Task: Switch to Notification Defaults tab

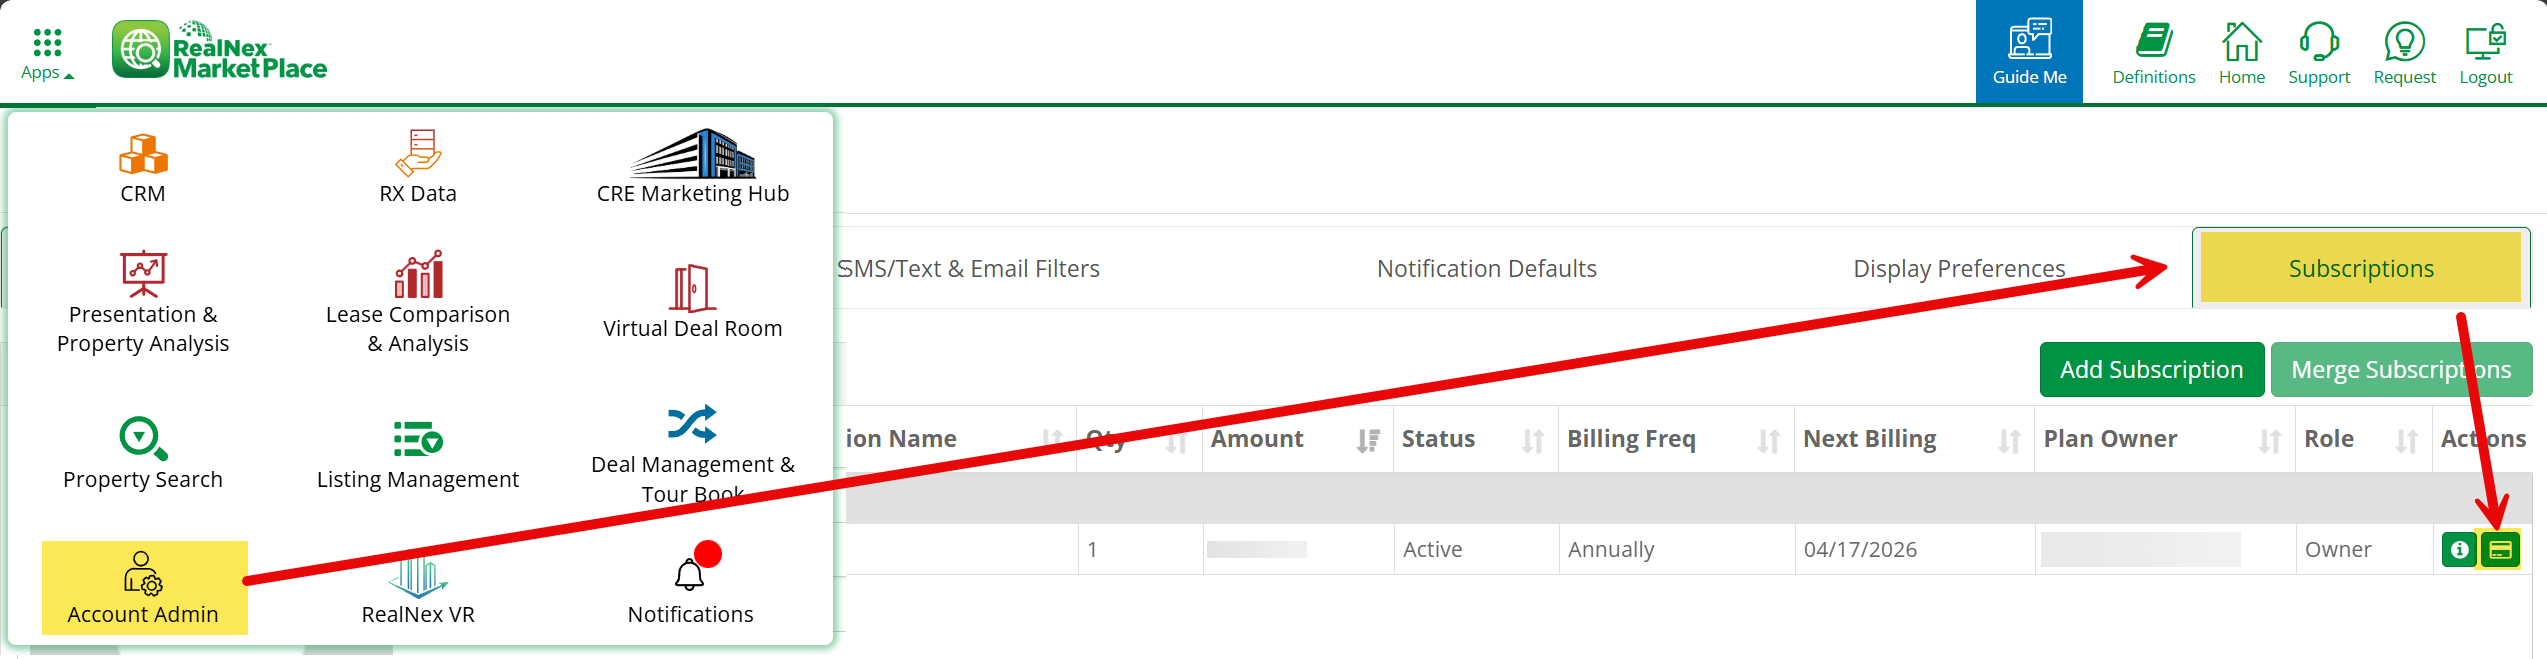Action: 1486,268
